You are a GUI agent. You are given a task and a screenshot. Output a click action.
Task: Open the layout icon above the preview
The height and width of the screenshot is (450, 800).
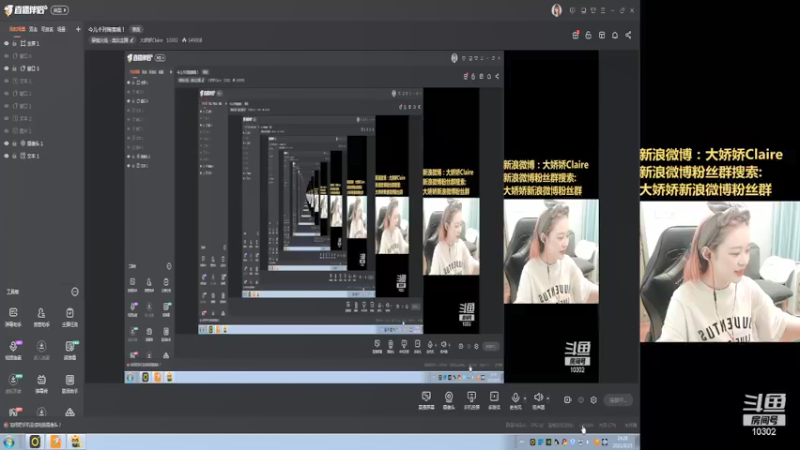(x=602, y=35)
